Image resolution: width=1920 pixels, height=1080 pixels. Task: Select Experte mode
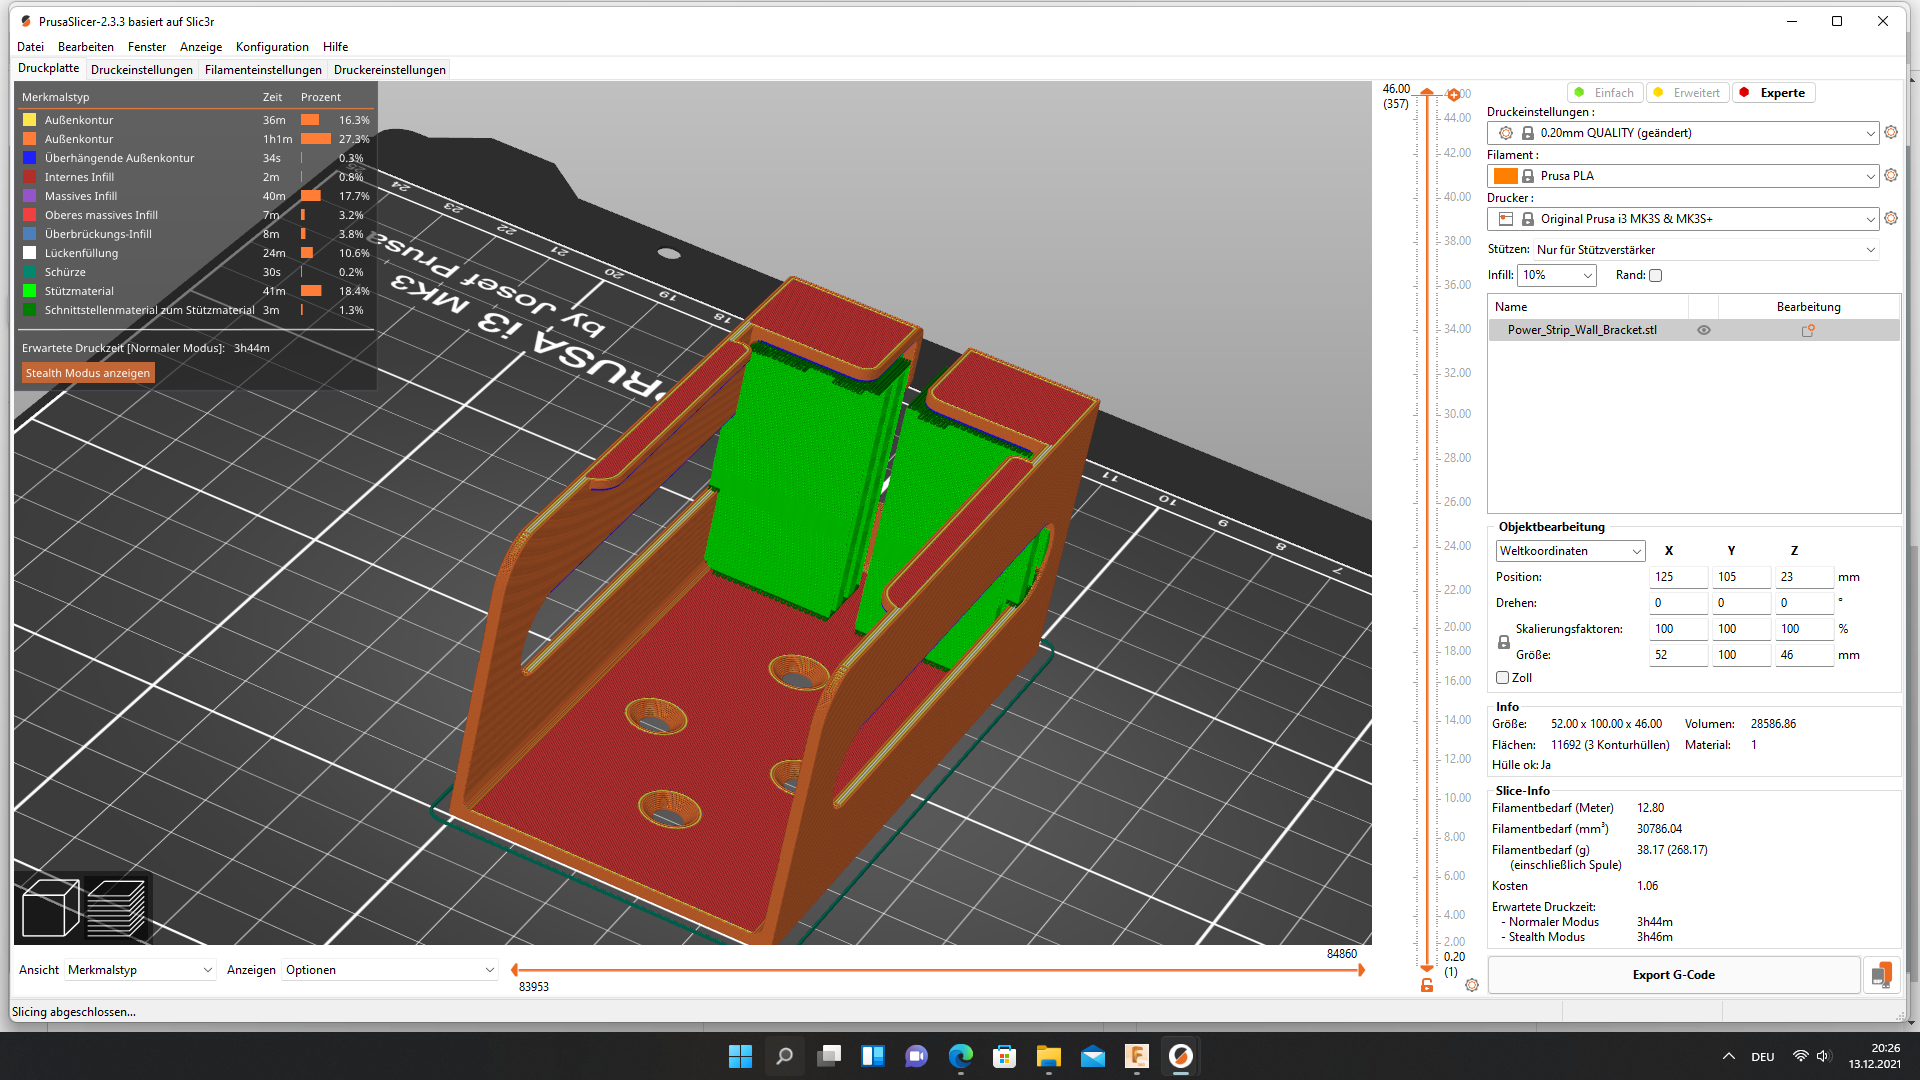click(1772, 93)
